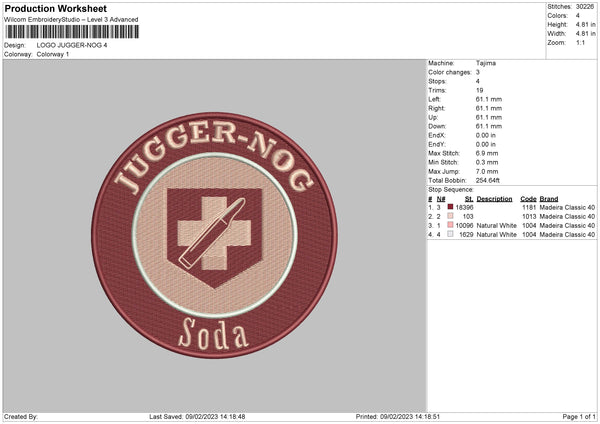Click the pale pink swatch in stop 2

450,216
